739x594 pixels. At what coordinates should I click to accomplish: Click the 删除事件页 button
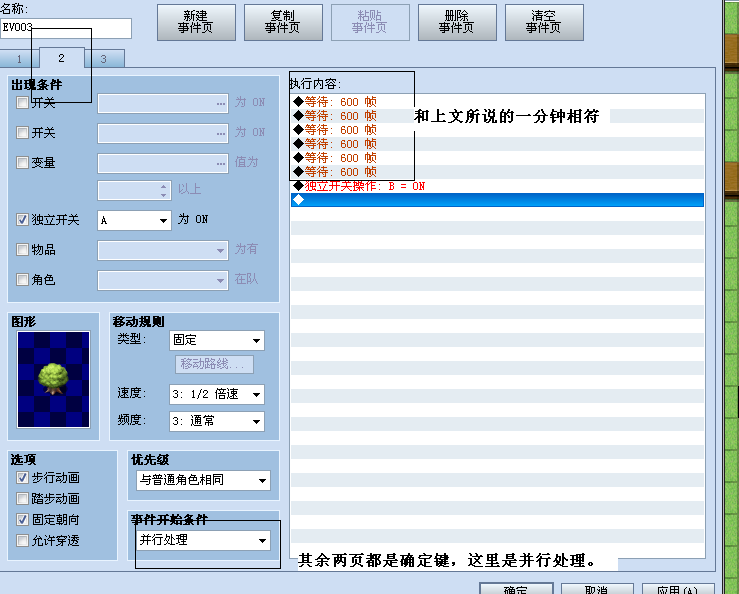pyautogui.click(x=457, y=22)
